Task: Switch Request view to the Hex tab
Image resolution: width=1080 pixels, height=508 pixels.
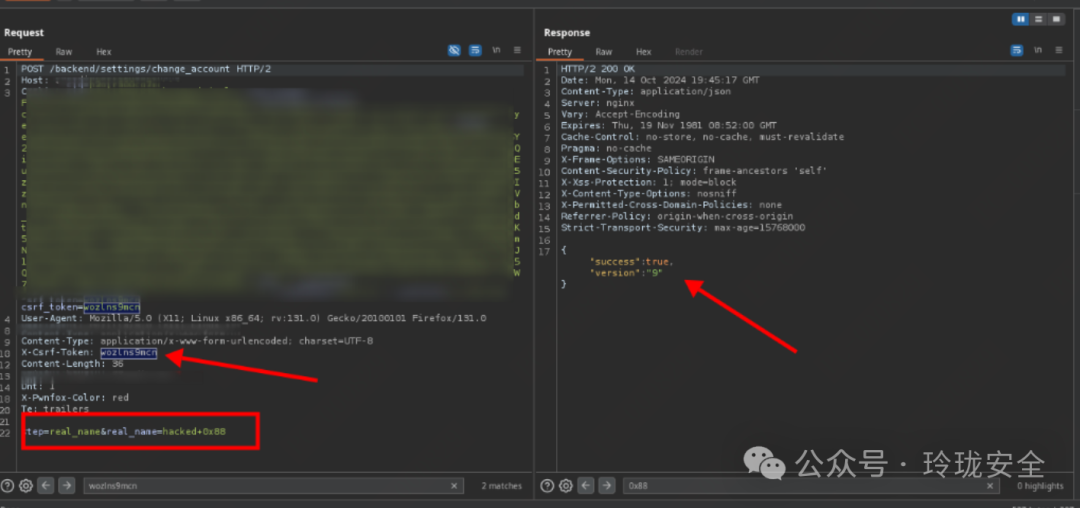Action: click(104, 52)
